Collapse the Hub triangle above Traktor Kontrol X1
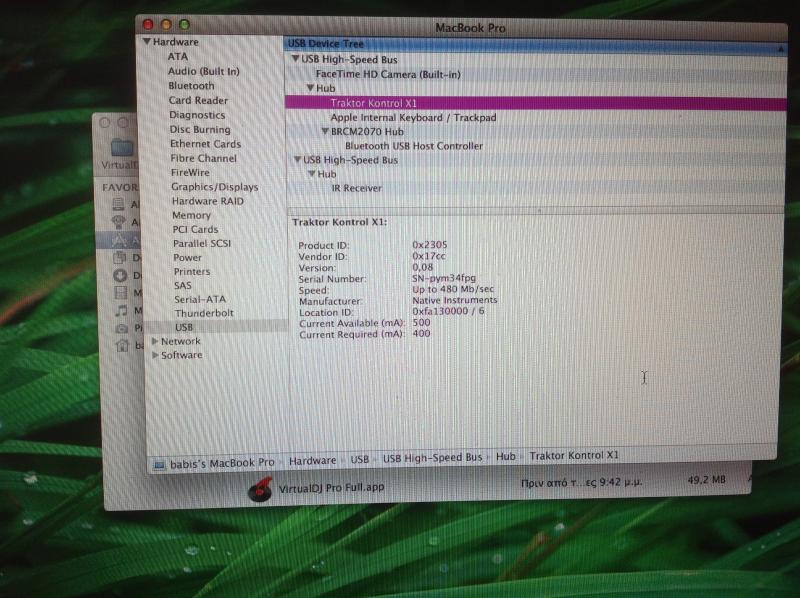 [x=310, y=88]
